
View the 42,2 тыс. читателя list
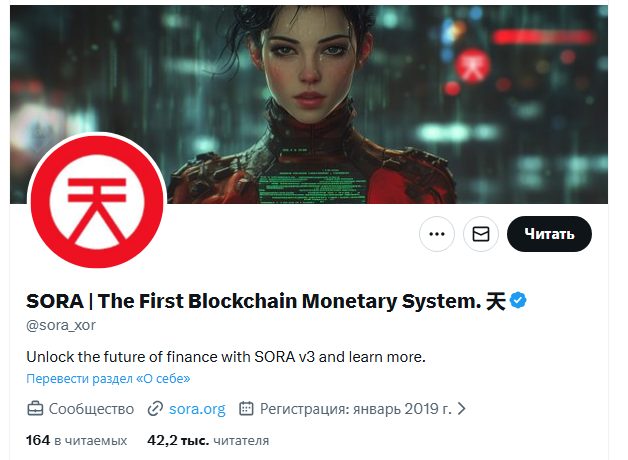[x=207, y=440]
